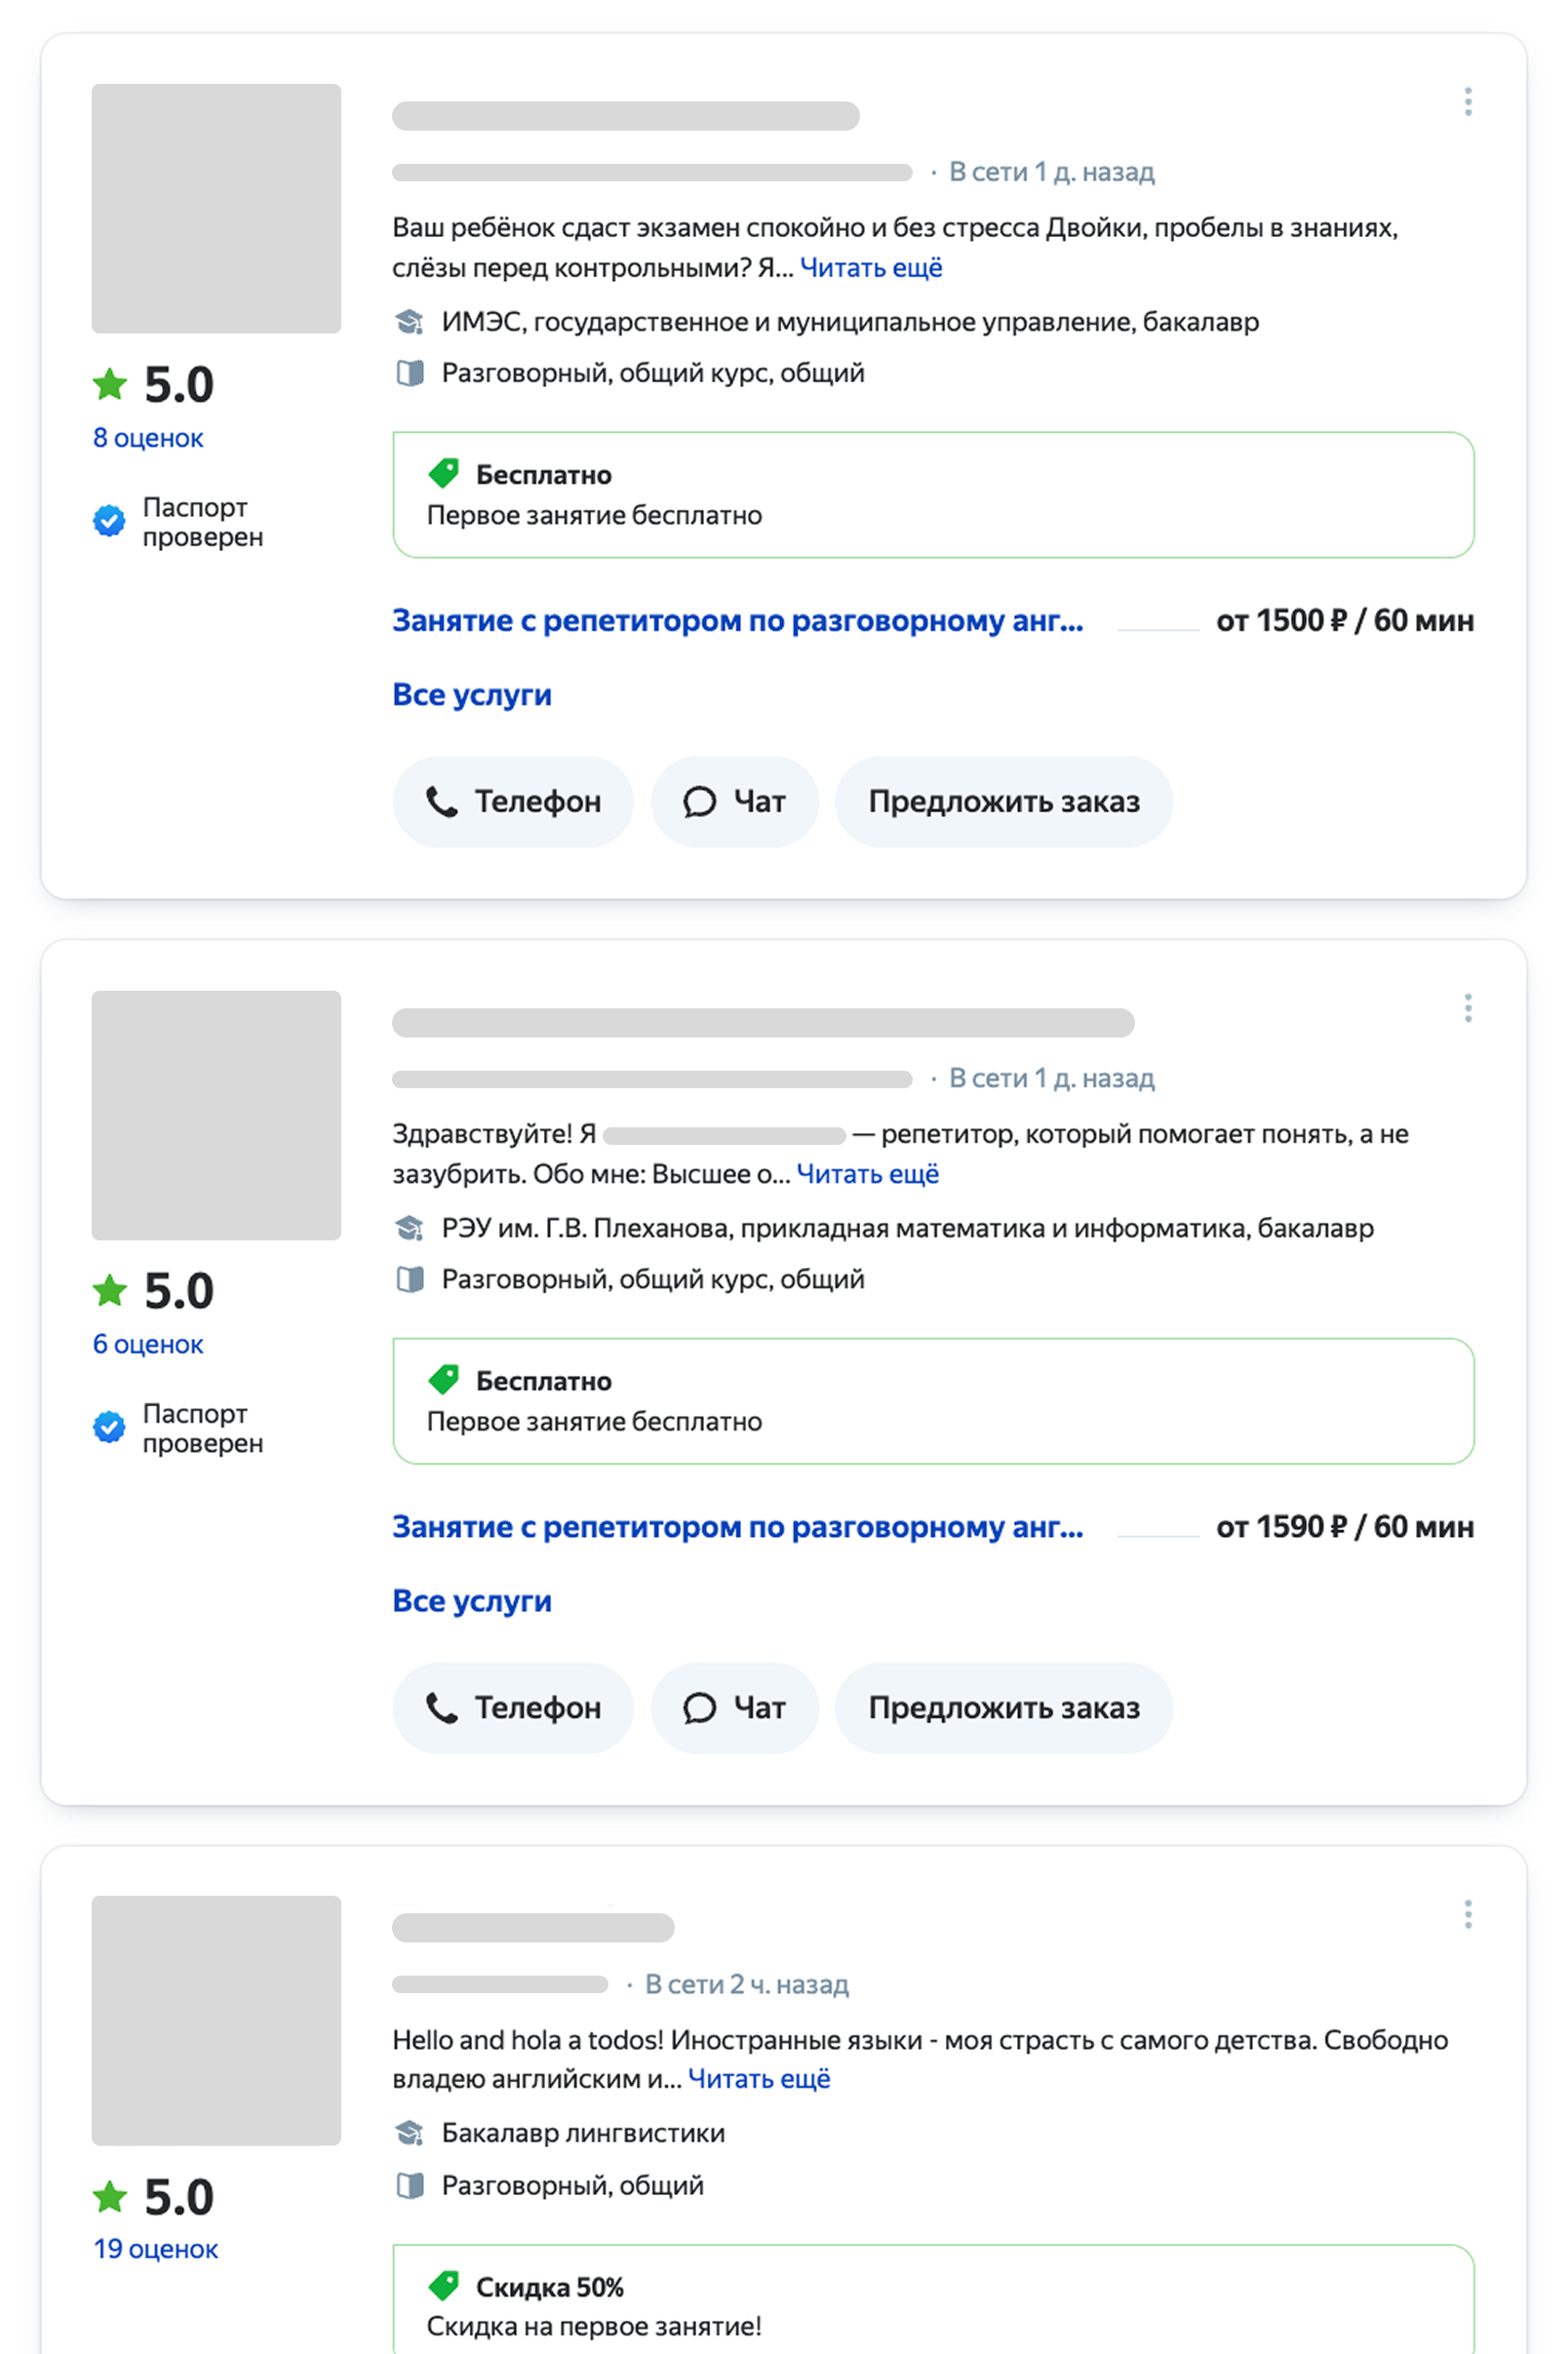
Task: Click Предложить заказ on first card
Action: (x=1004, y=801)
